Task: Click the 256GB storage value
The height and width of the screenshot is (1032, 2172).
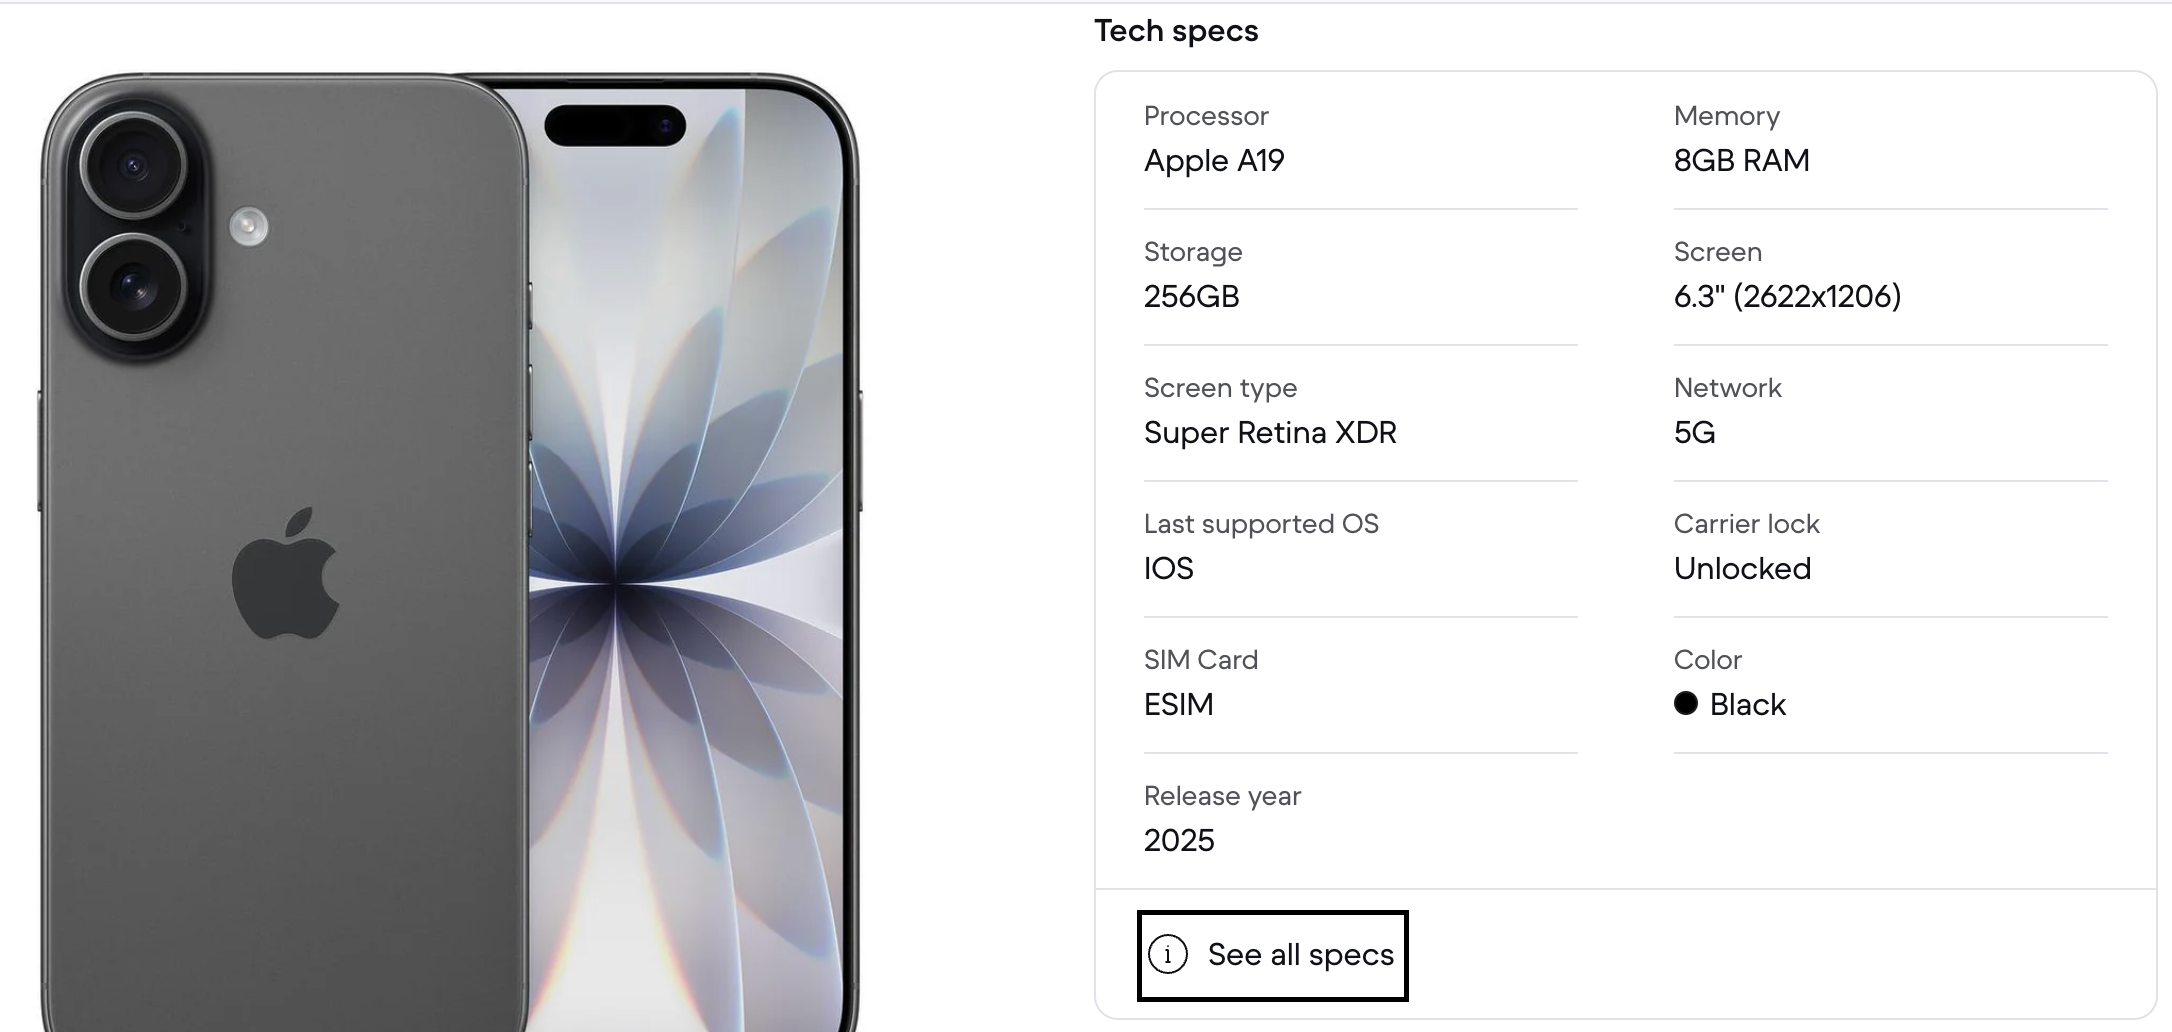Action: pos(1192,297)
